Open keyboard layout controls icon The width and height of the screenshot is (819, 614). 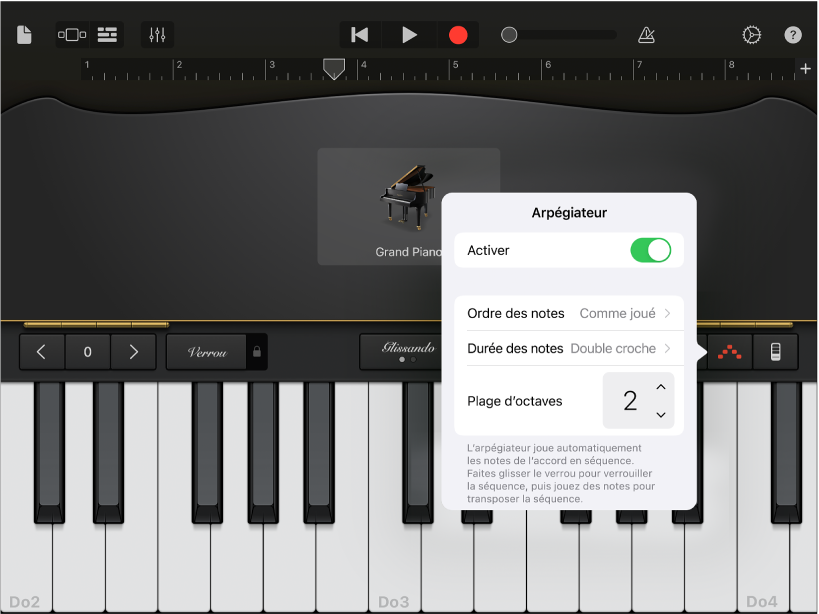775,352
